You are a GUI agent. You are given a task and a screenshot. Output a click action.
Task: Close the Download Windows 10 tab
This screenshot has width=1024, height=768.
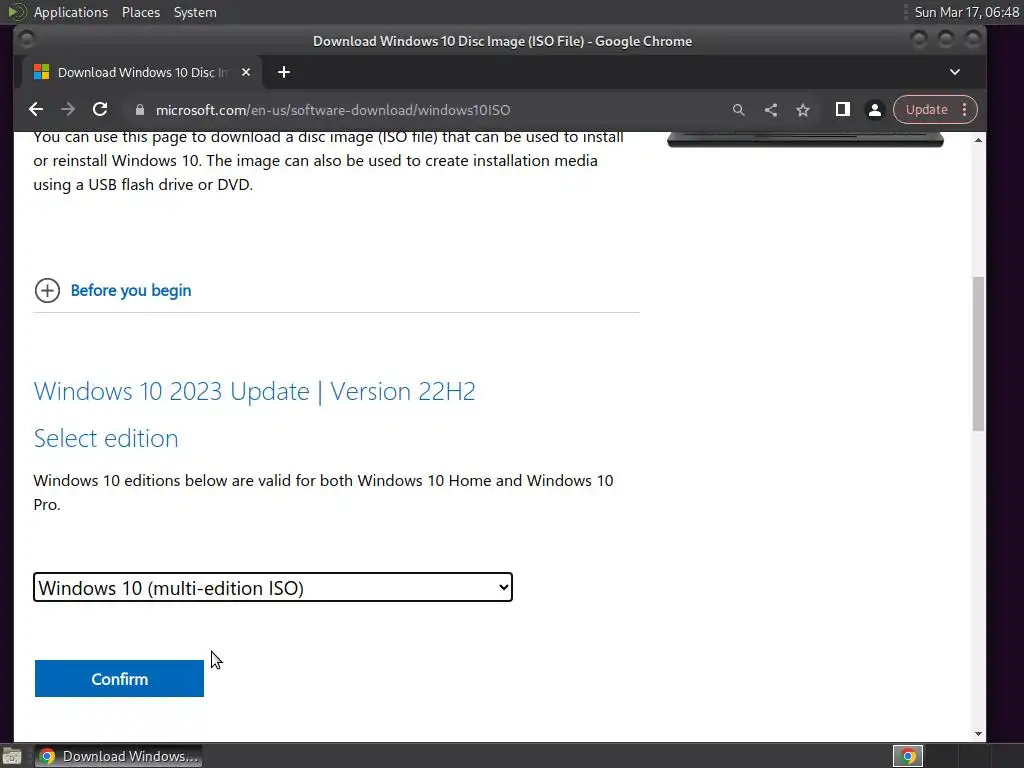click(x=246, y=72)
